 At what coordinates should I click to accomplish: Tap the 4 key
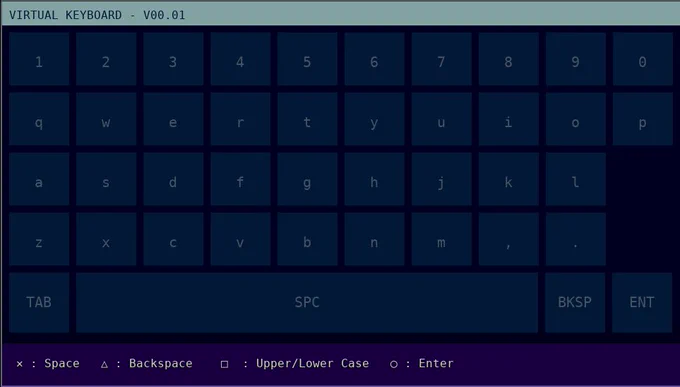[240, 59]
